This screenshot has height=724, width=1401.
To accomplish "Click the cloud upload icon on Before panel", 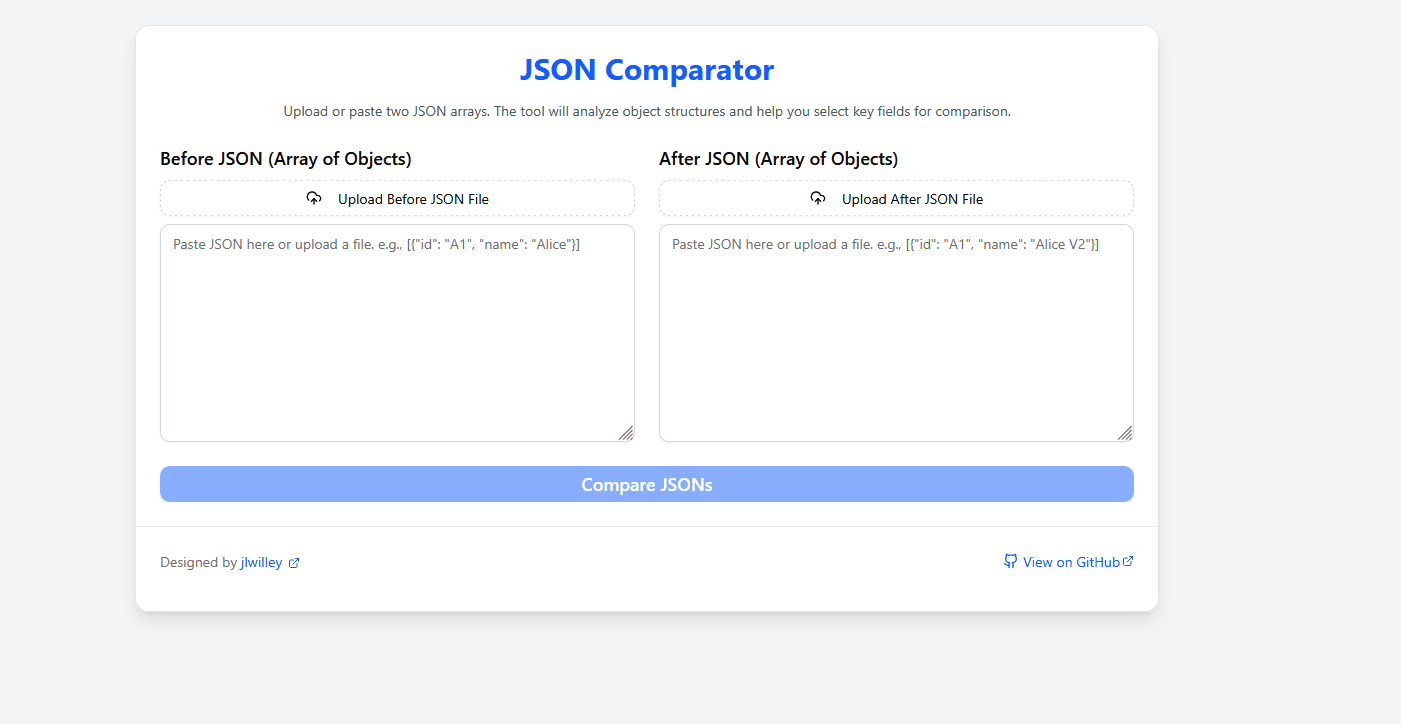I will point(315,198).
